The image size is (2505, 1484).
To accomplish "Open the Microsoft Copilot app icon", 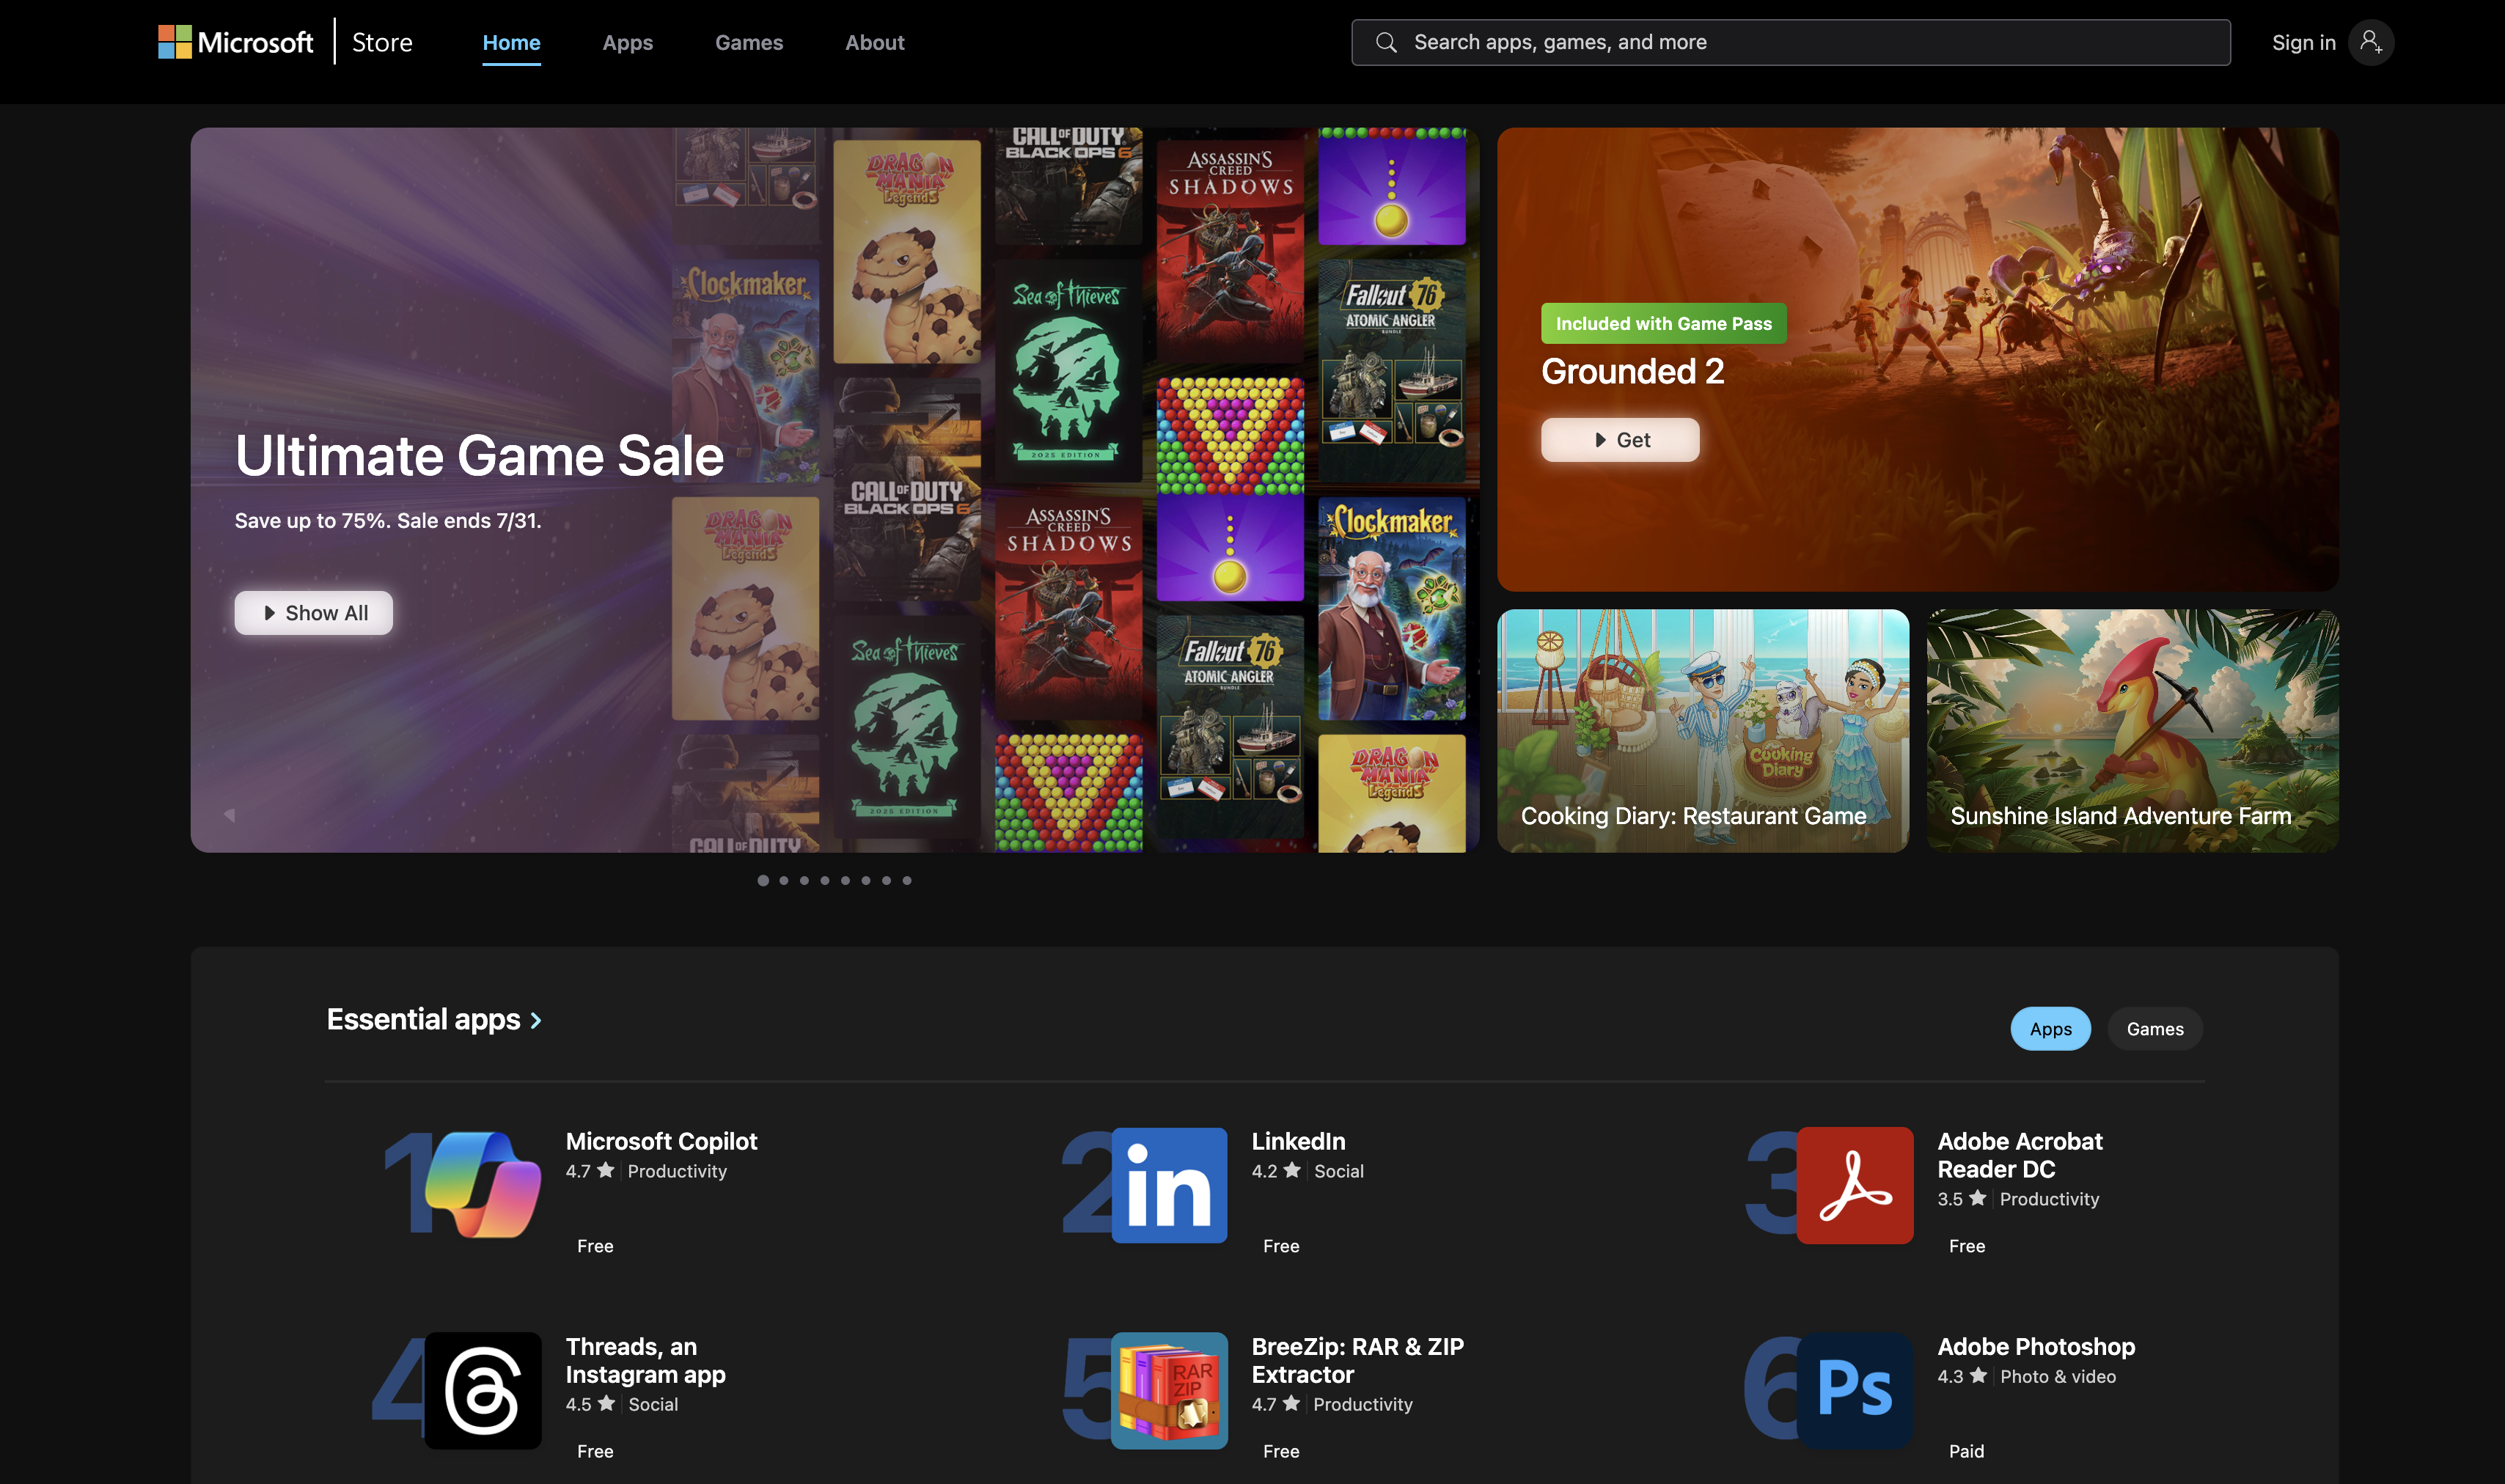I will (x=483, y=1185).
